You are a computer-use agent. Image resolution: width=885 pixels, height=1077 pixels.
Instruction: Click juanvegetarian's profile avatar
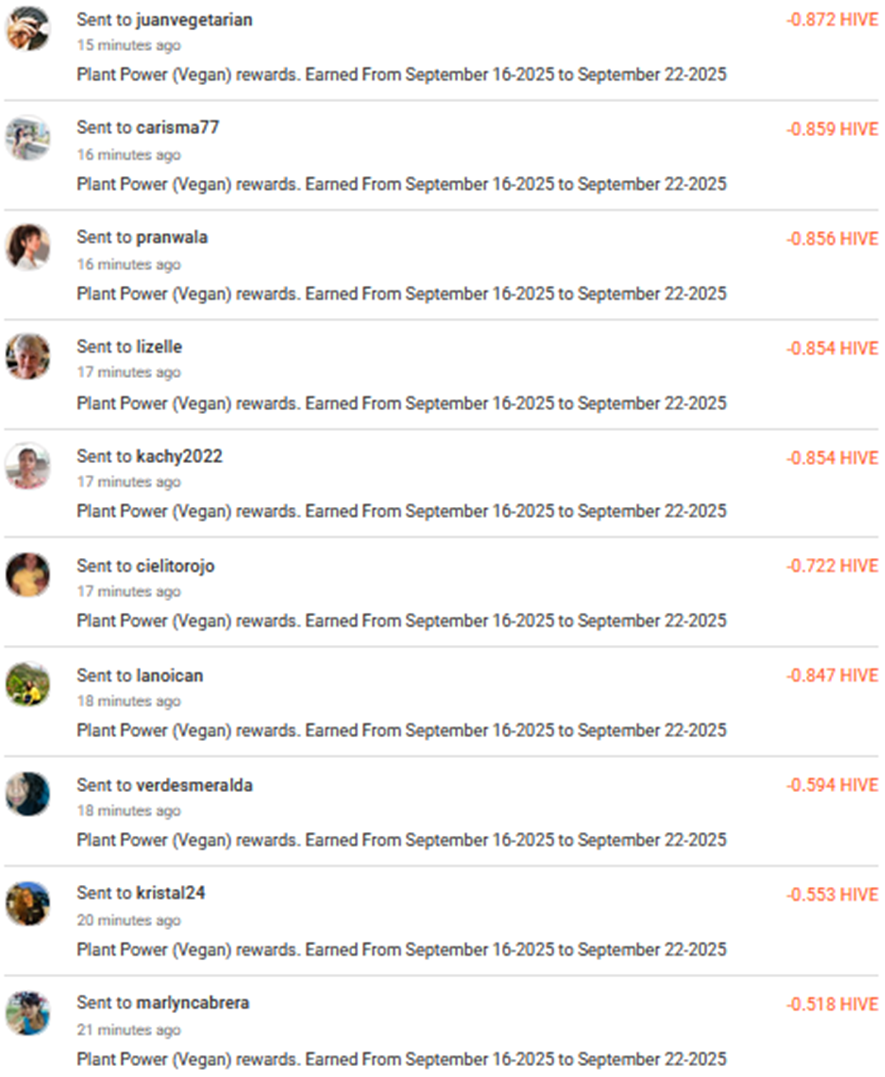(x=27, y=28)
